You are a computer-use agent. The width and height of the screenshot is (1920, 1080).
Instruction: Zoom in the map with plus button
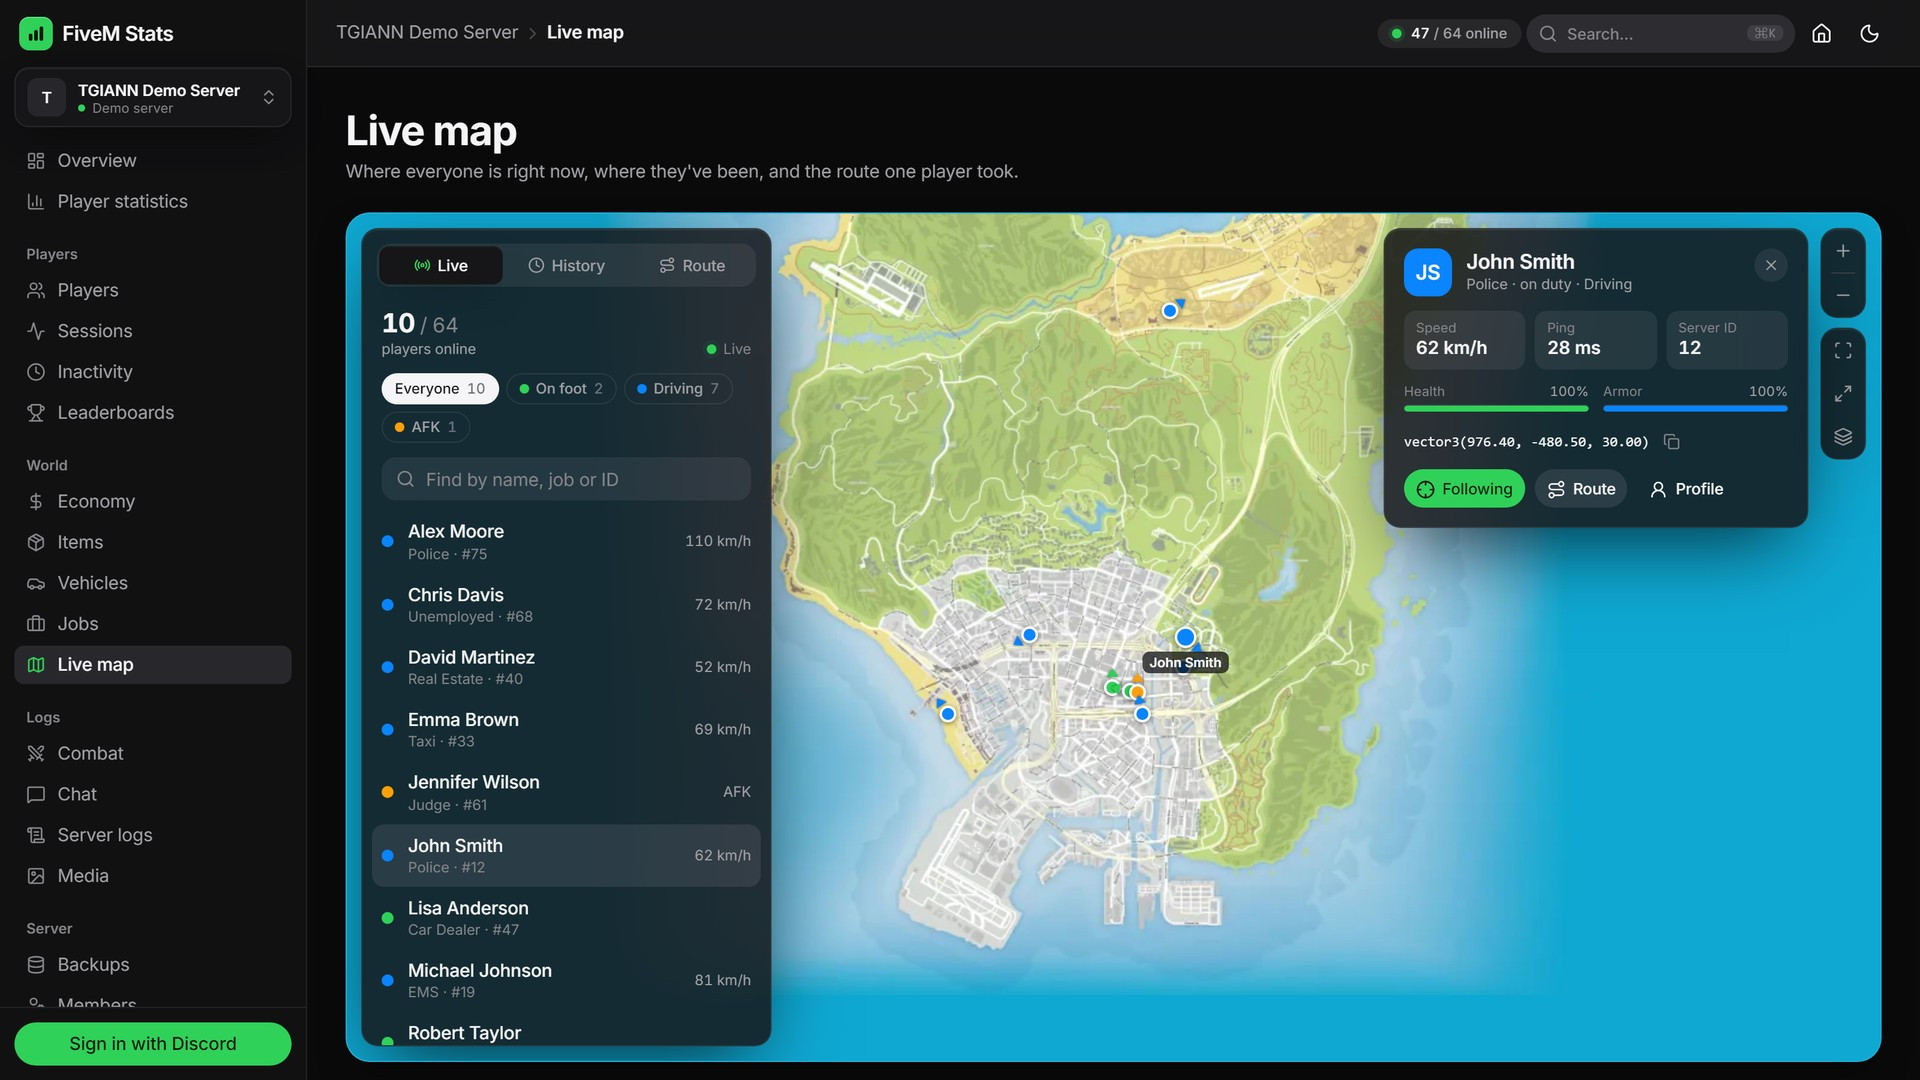pos(1842,251)
